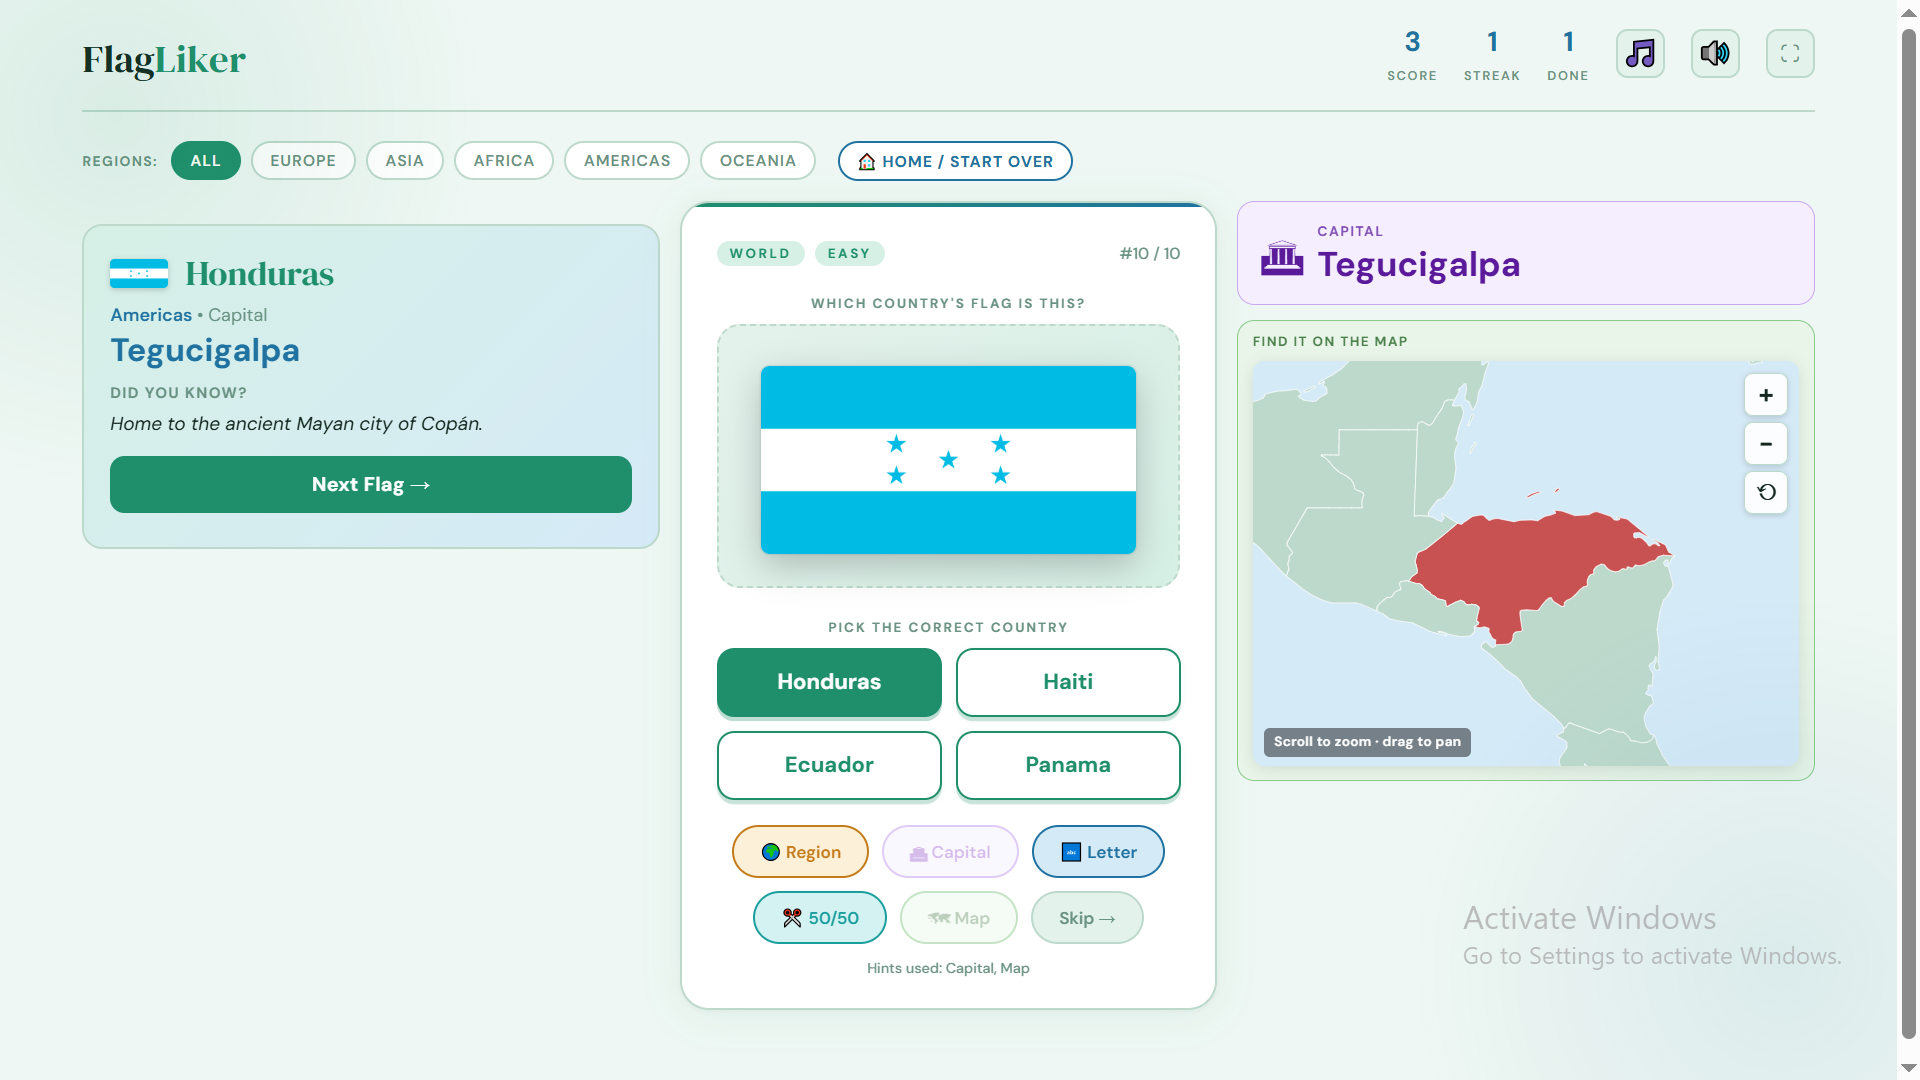Click the STREAK counter
This screenshot has width=1920, height=1080.
pos(1492,55)
